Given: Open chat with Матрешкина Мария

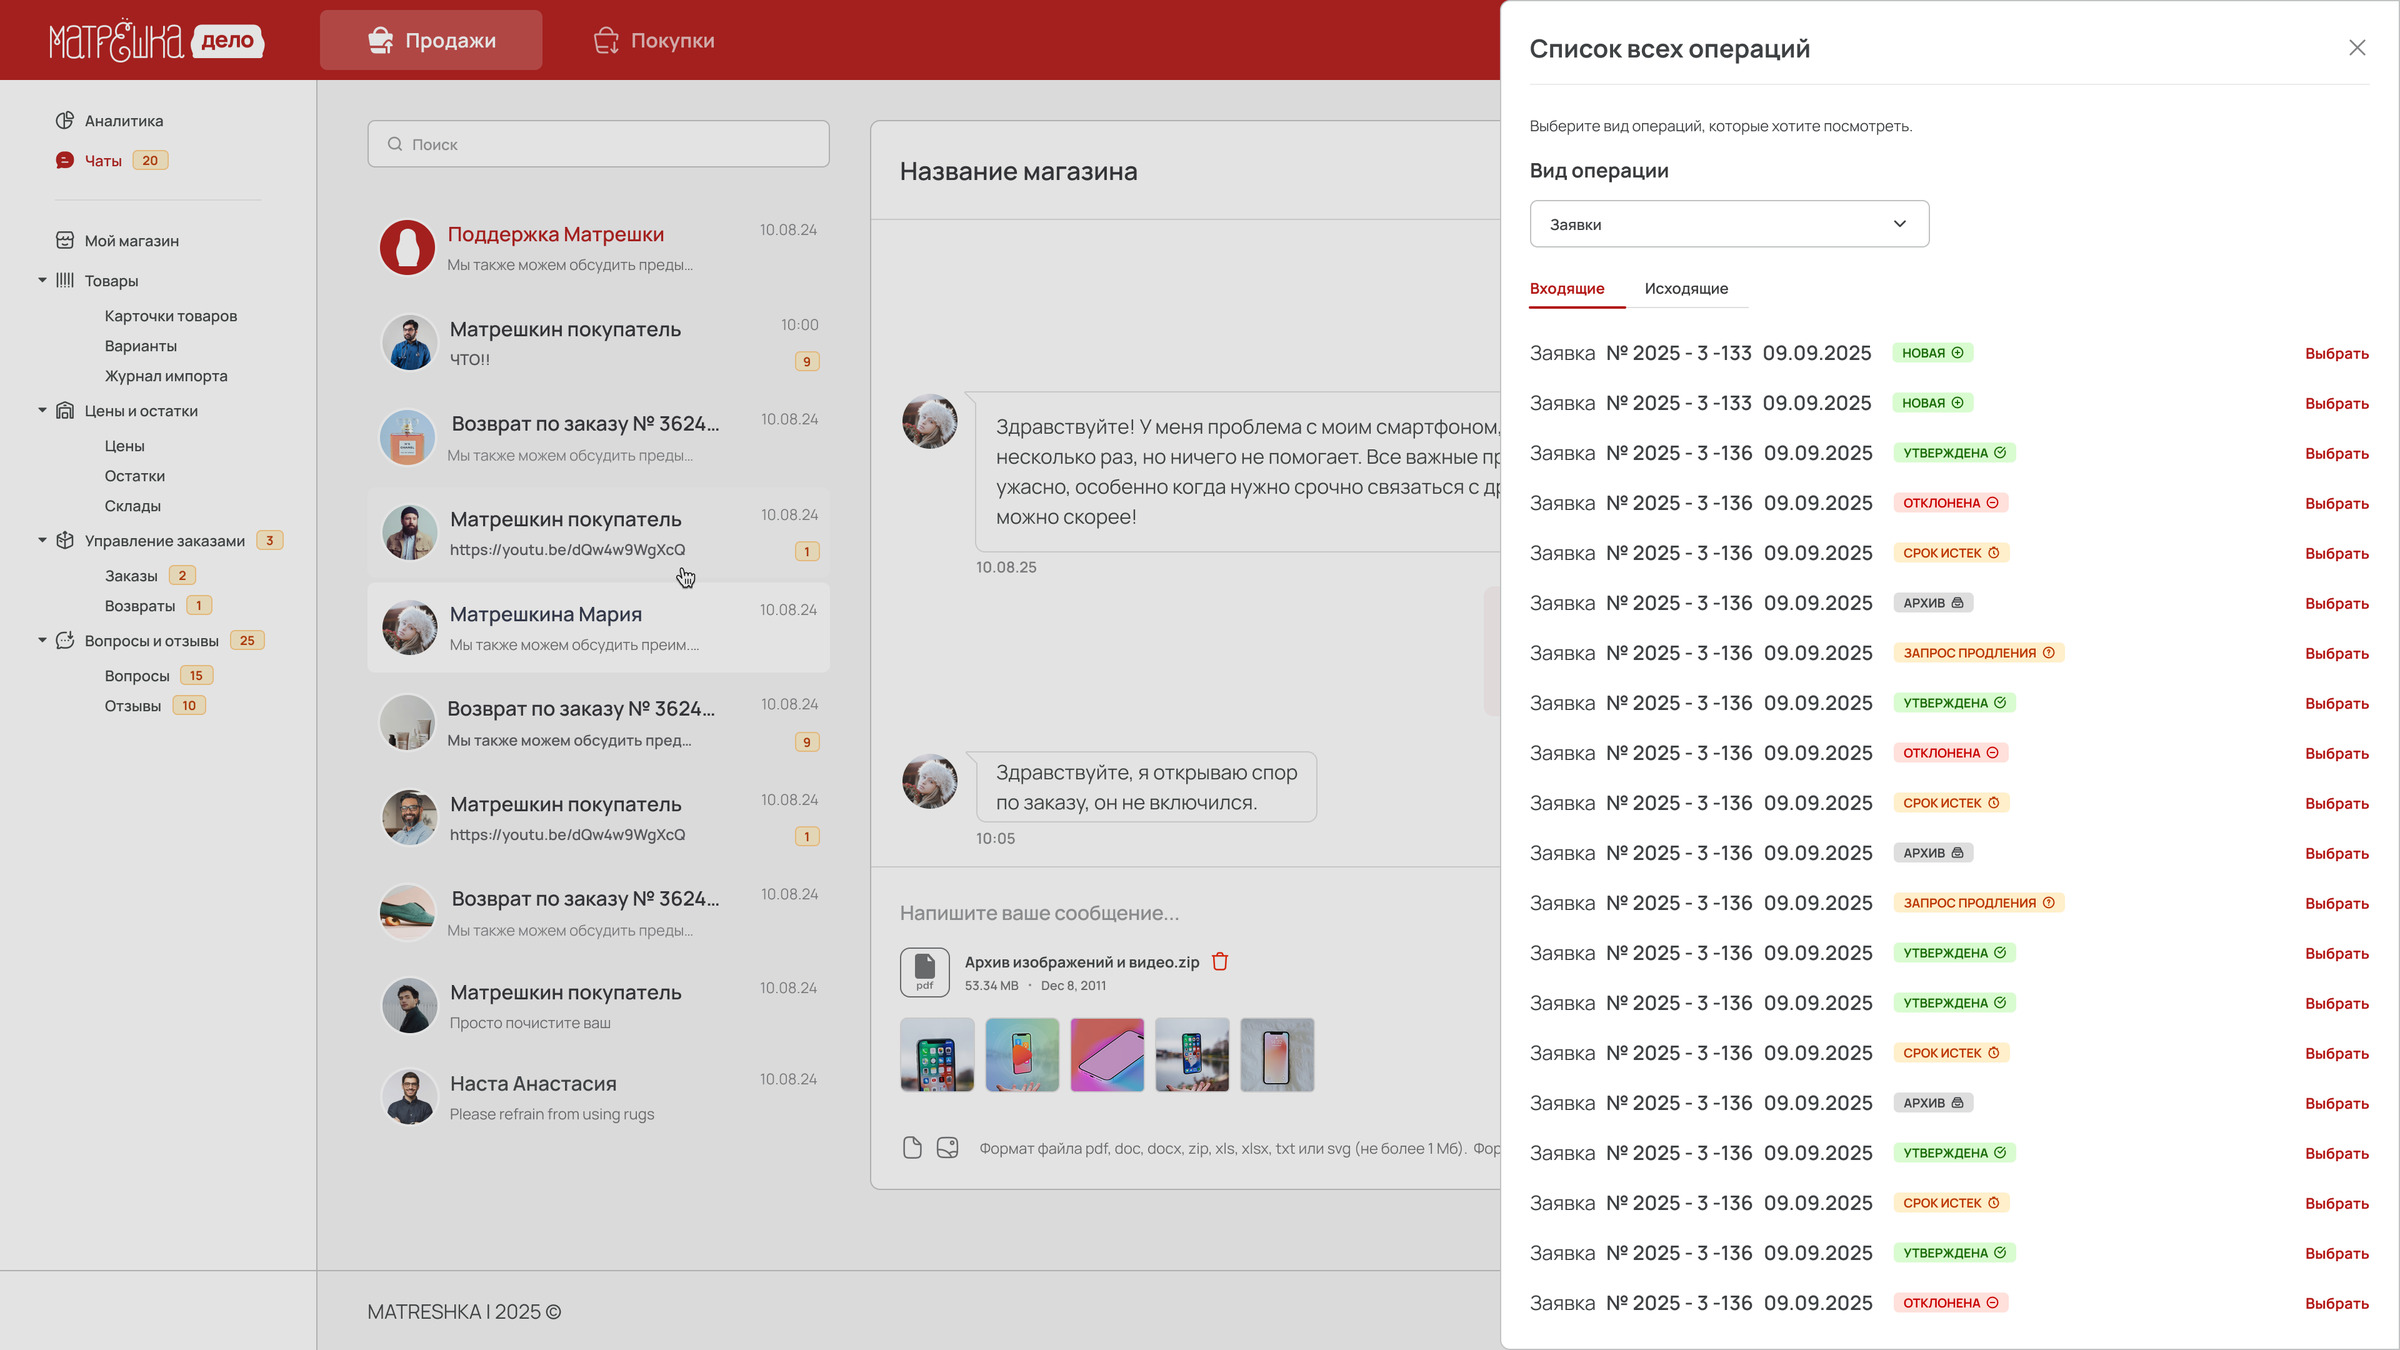Looking at the screenshot, I should point(598,628).
